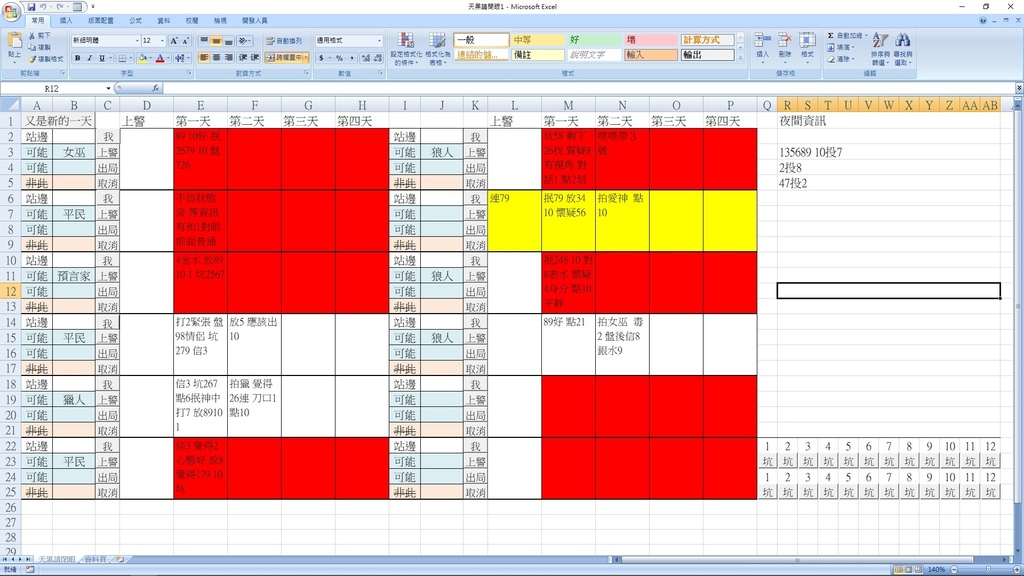Insert cells with 插入 button in Cells group

[762, 46]
